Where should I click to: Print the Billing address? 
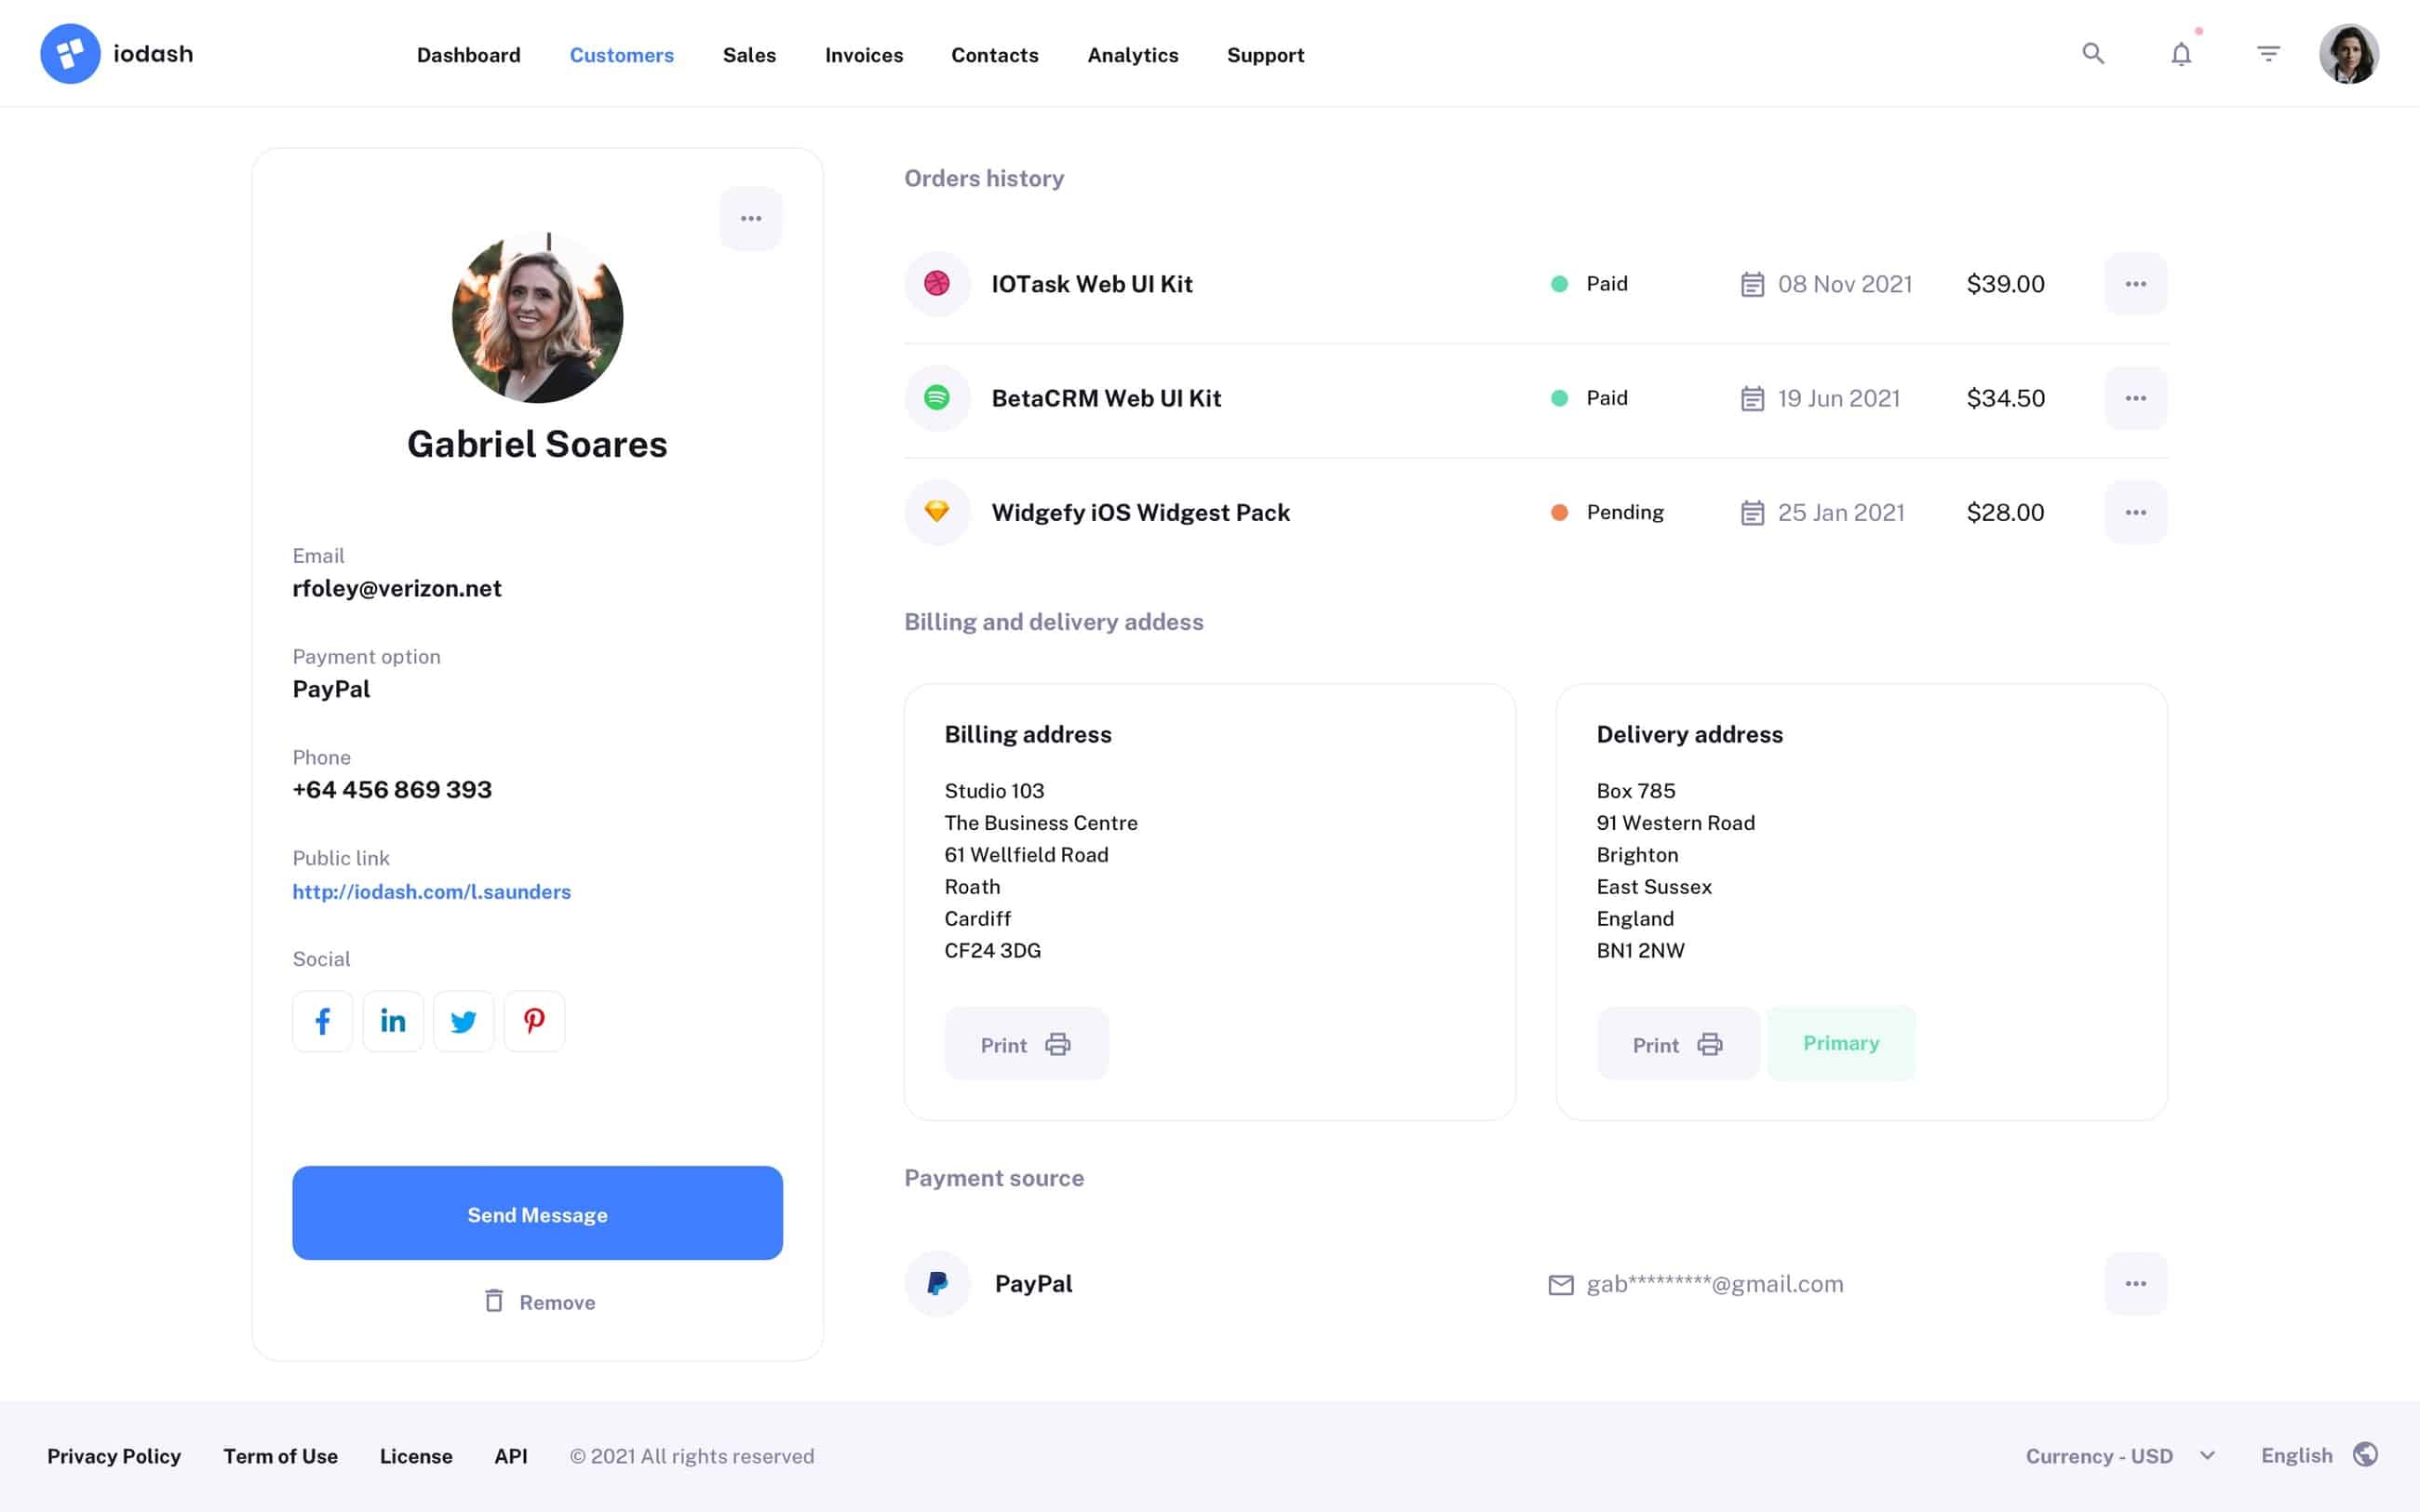(1026, 1043)
